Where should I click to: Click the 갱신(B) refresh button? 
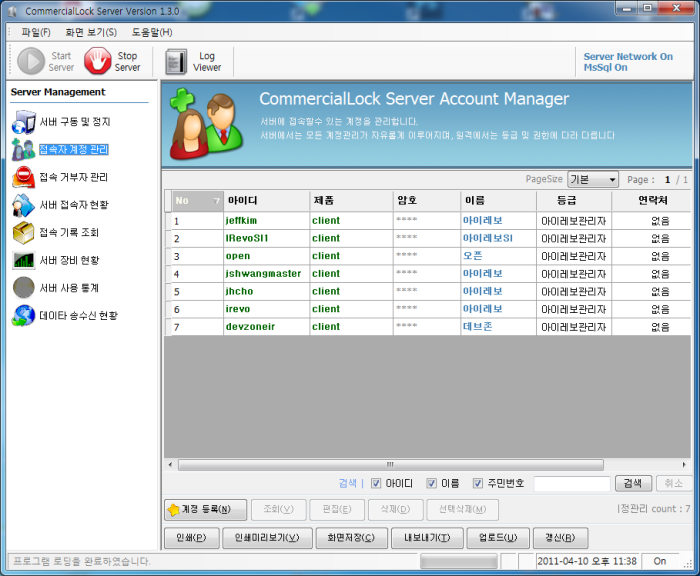pos(560,538)
